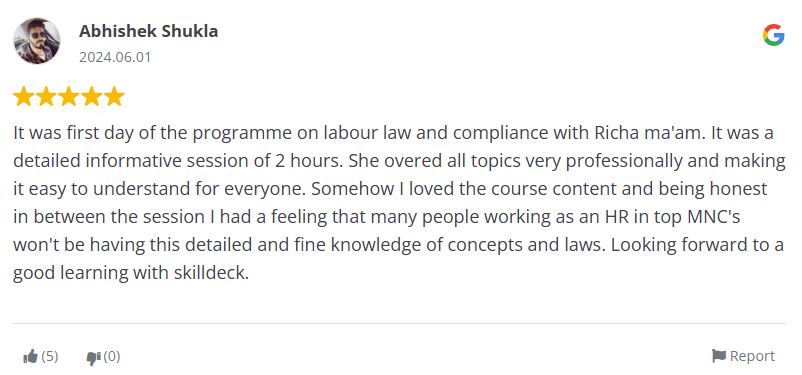Click the horizontal divider under the review

[x=399, y=323]
